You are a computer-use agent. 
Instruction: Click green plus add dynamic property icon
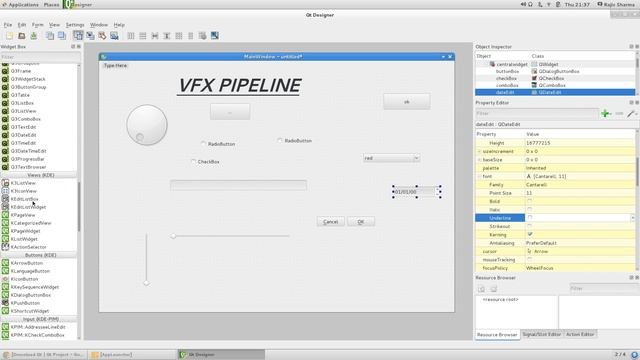pyautogui.click(x=606, y=113)
